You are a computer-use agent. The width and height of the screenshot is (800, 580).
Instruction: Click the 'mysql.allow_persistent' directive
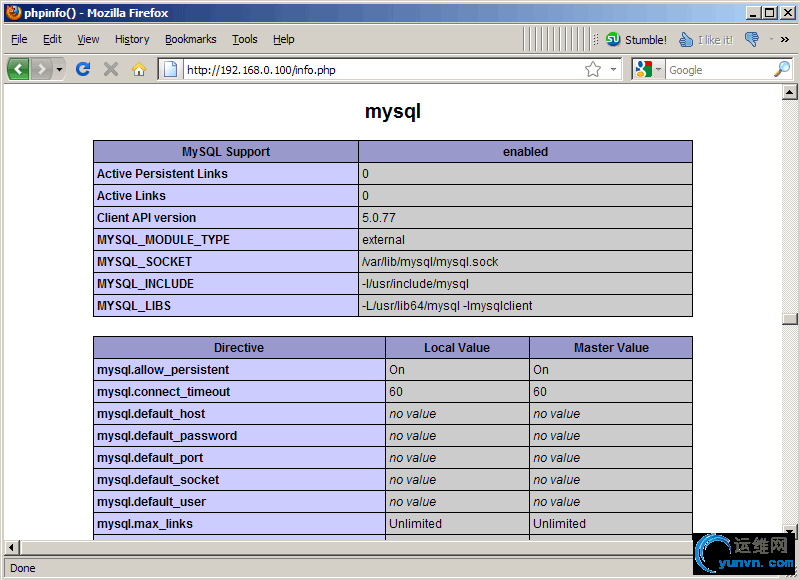163,370
